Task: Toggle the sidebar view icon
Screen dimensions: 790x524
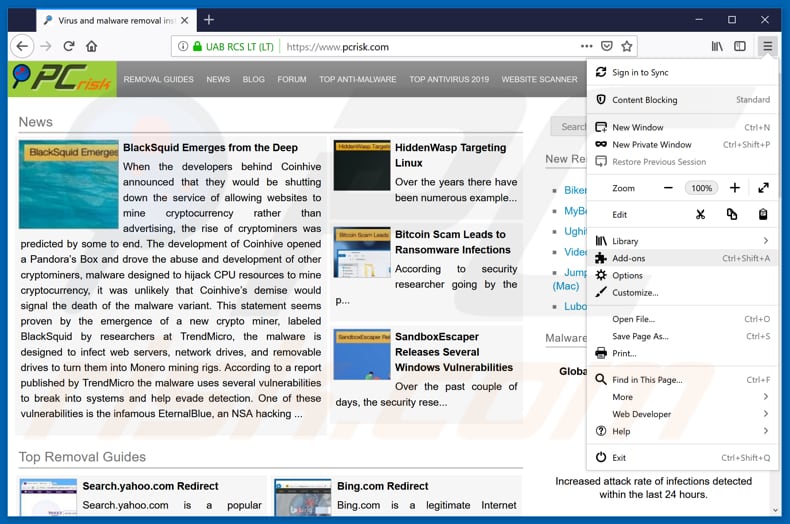Action: (740, 47)
